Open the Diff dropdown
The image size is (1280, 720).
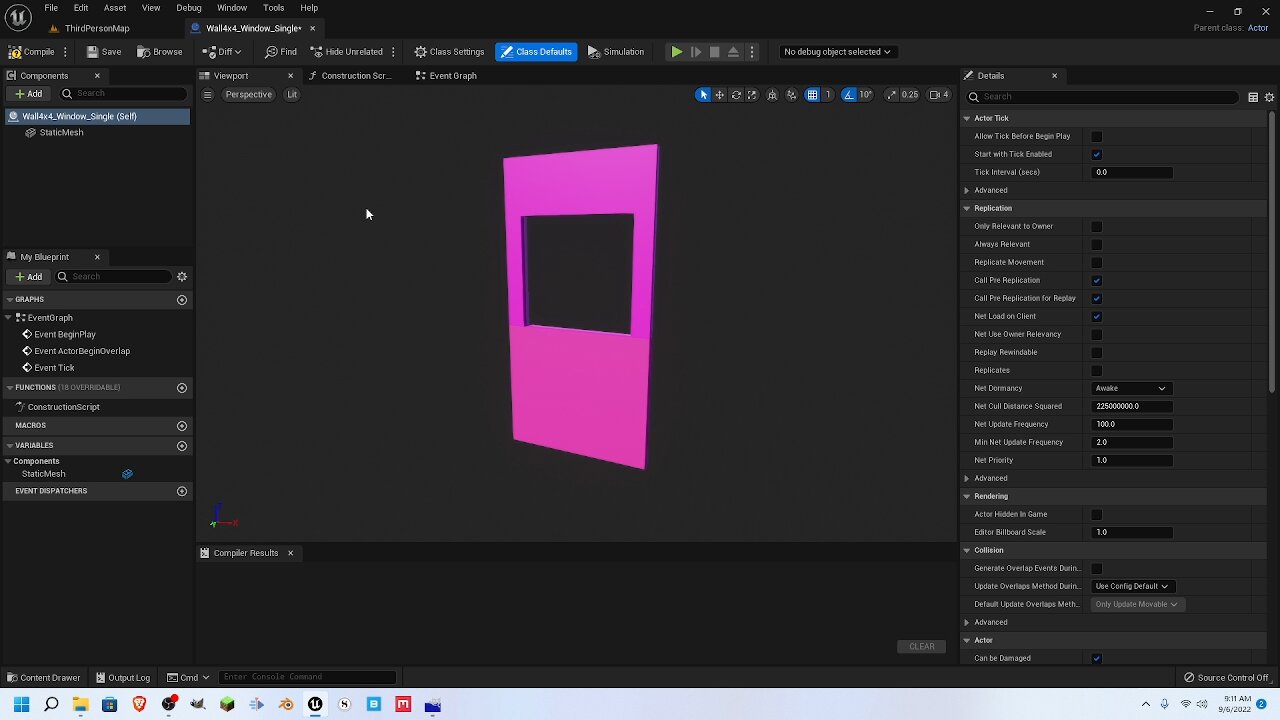(x=222, y=52)
